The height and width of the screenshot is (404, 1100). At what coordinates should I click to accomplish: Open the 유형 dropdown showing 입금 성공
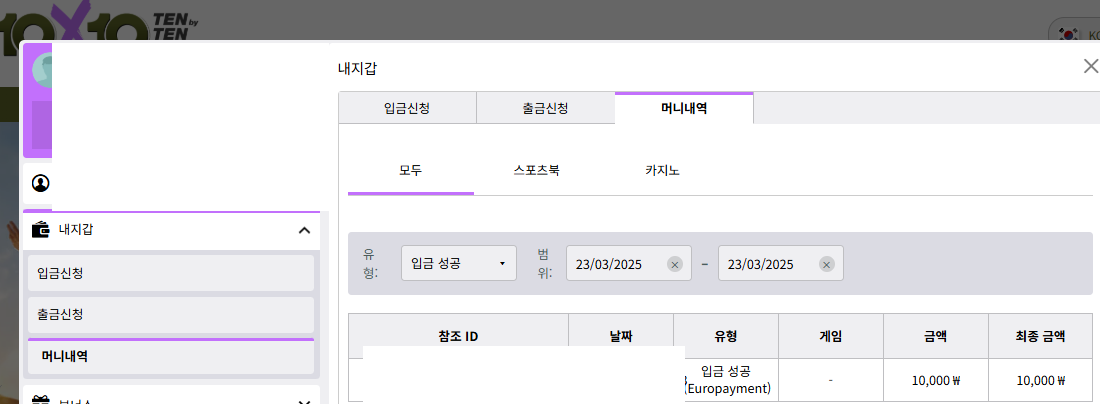[x=458, y=264]
